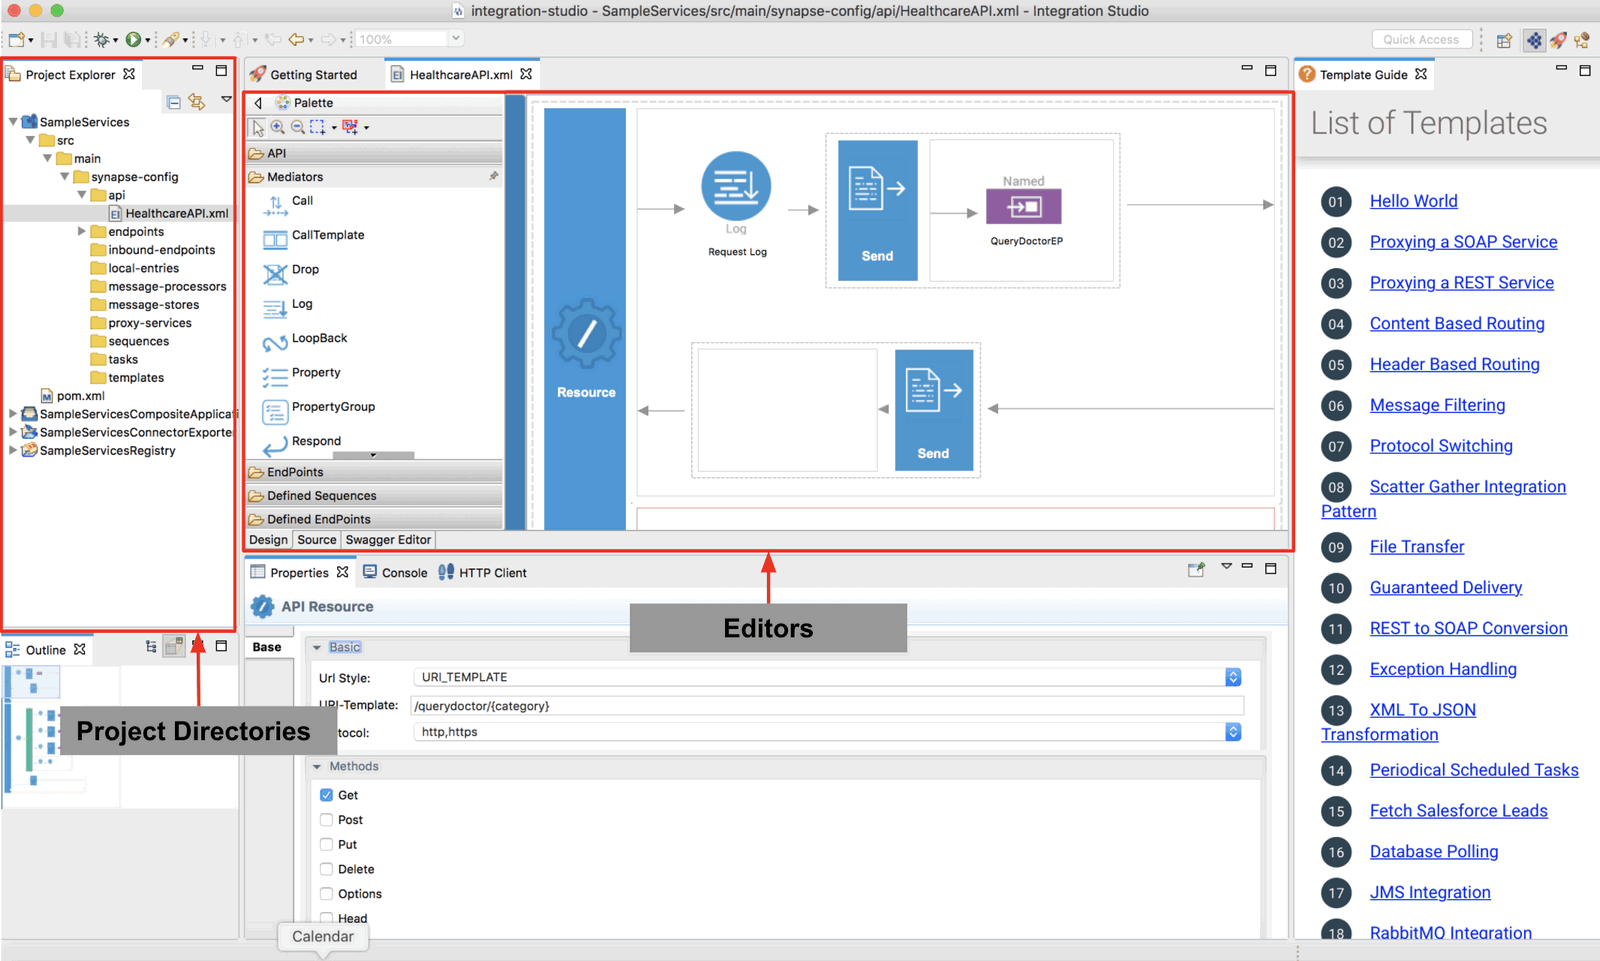This screenshot has width=1600, height=961.
Task: Open the Console view tab
Action: click(395, 573)
